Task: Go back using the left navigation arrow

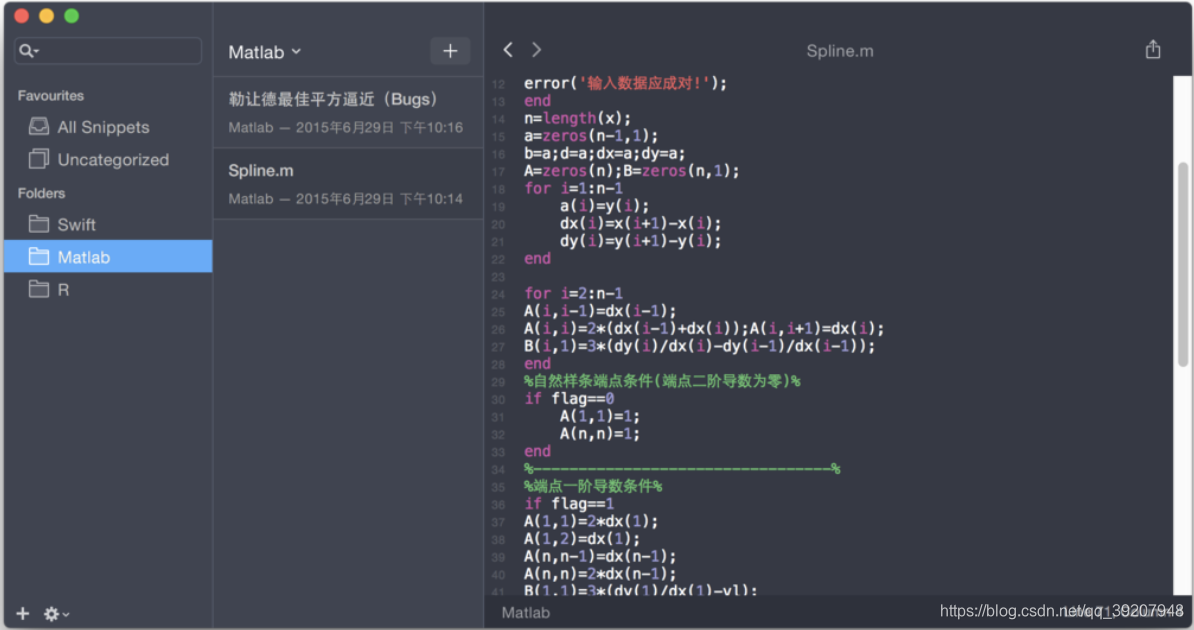Action: [x=507, y=49]
